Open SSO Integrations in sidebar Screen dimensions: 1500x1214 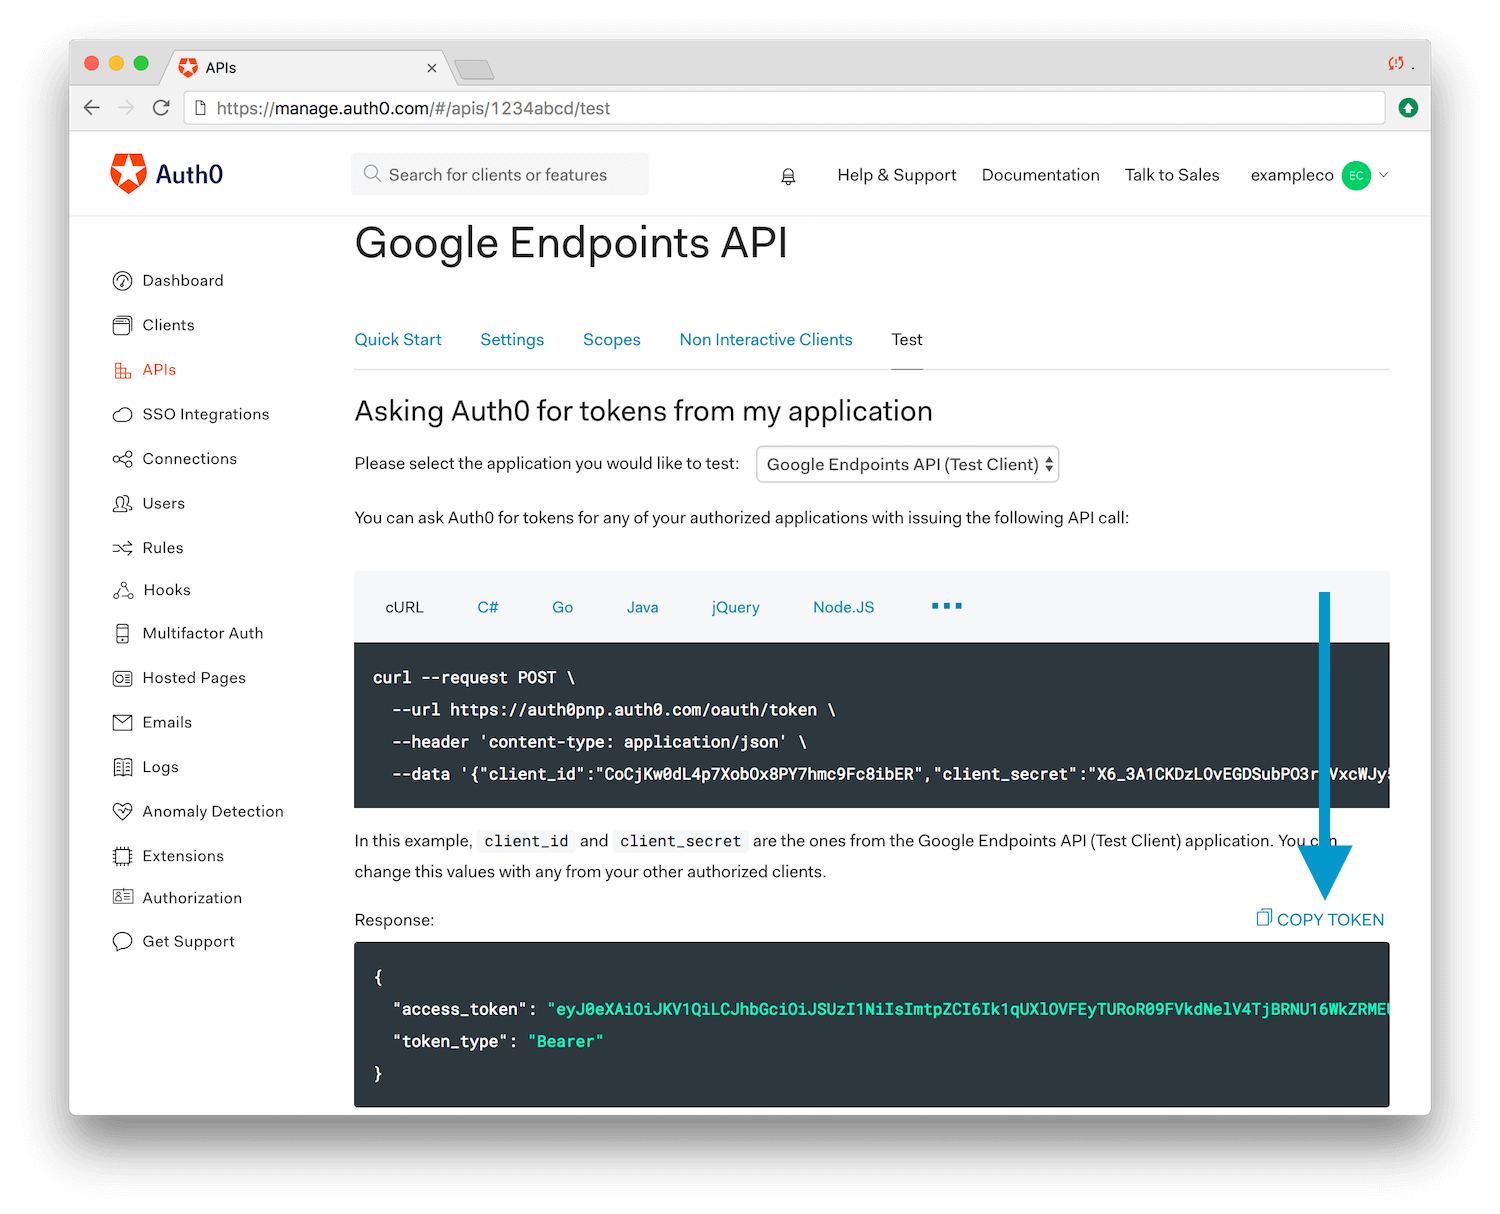[206, 414]
